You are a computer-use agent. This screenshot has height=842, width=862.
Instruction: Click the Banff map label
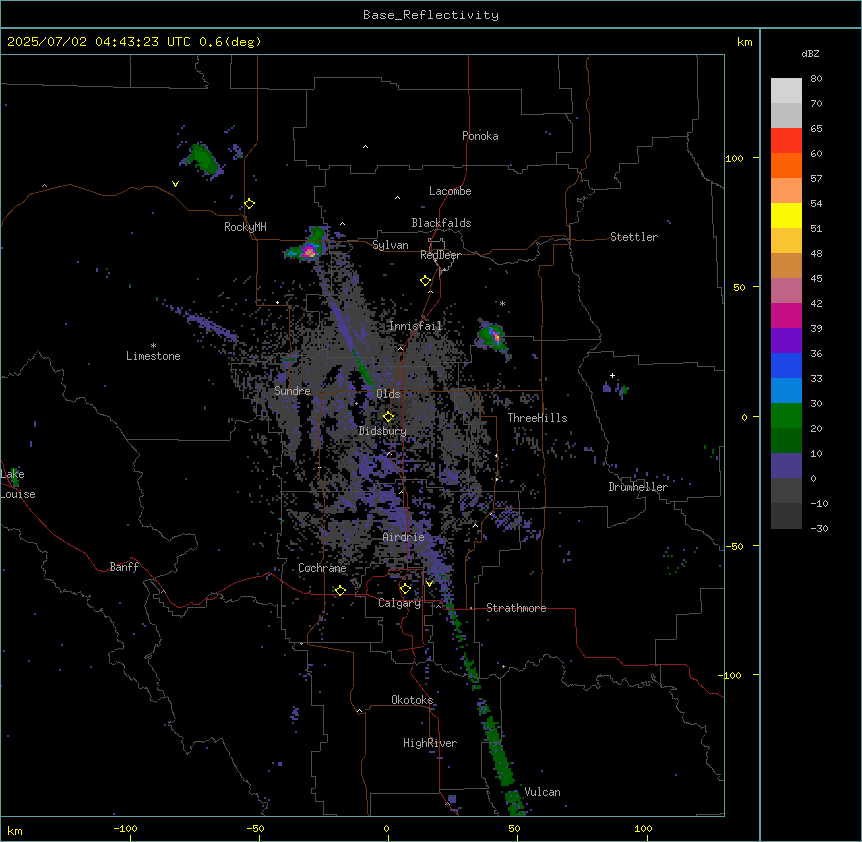coord(124,567)
